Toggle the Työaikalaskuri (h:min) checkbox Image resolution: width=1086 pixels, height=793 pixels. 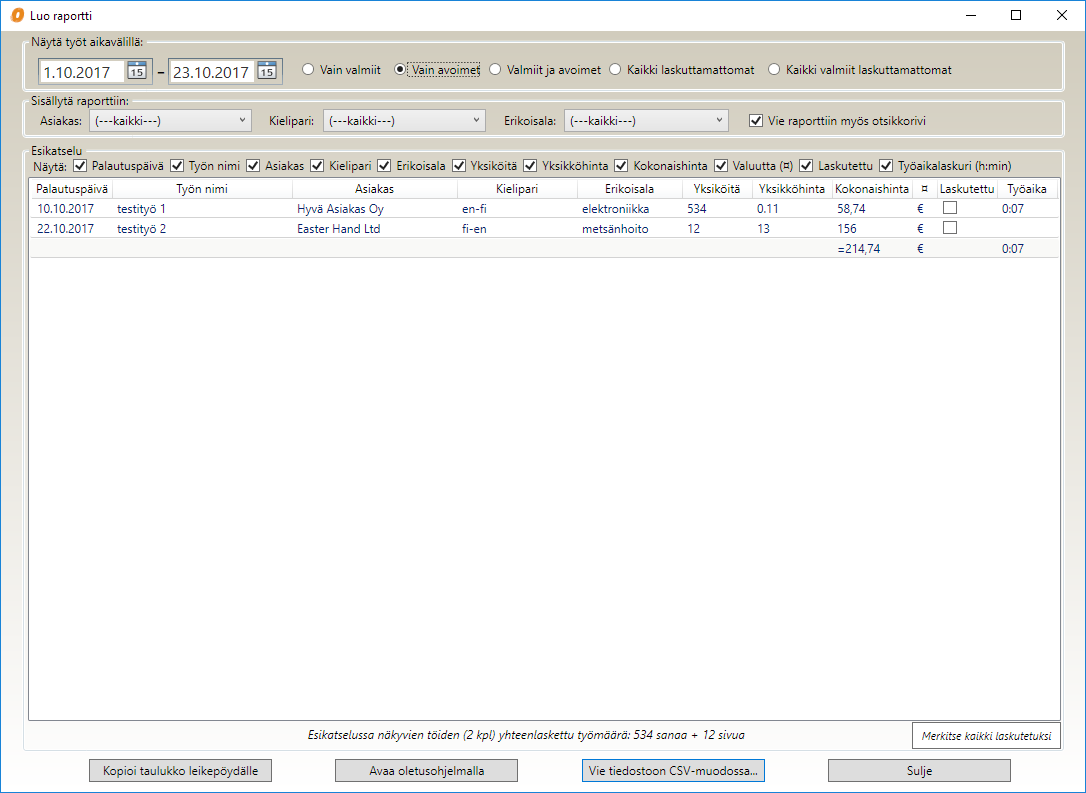point(885,165)
